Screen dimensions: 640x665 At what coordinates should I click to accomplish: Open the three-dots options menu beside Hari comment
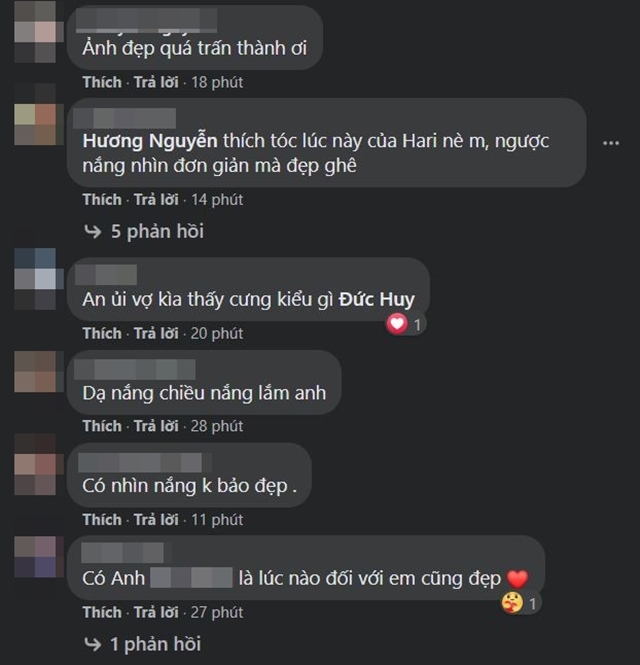pyautogui.click(x=611, y=143)
